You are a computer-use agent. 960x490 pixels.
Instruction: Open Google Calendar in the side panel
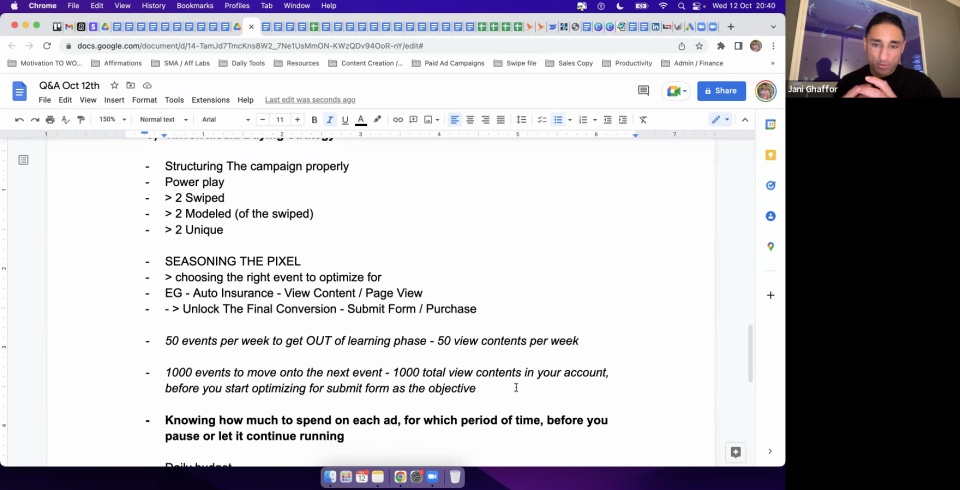point(771,124)
